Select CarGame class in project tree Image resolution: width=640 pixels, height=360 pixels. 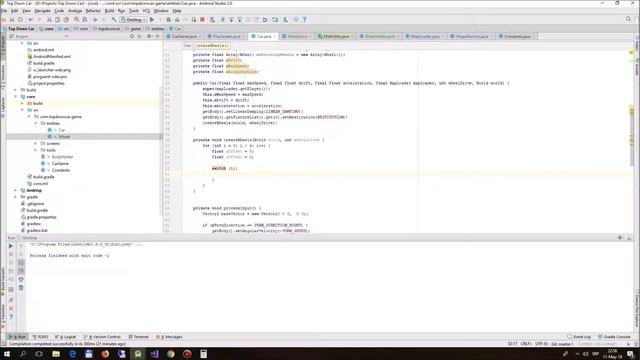(60, 164)
